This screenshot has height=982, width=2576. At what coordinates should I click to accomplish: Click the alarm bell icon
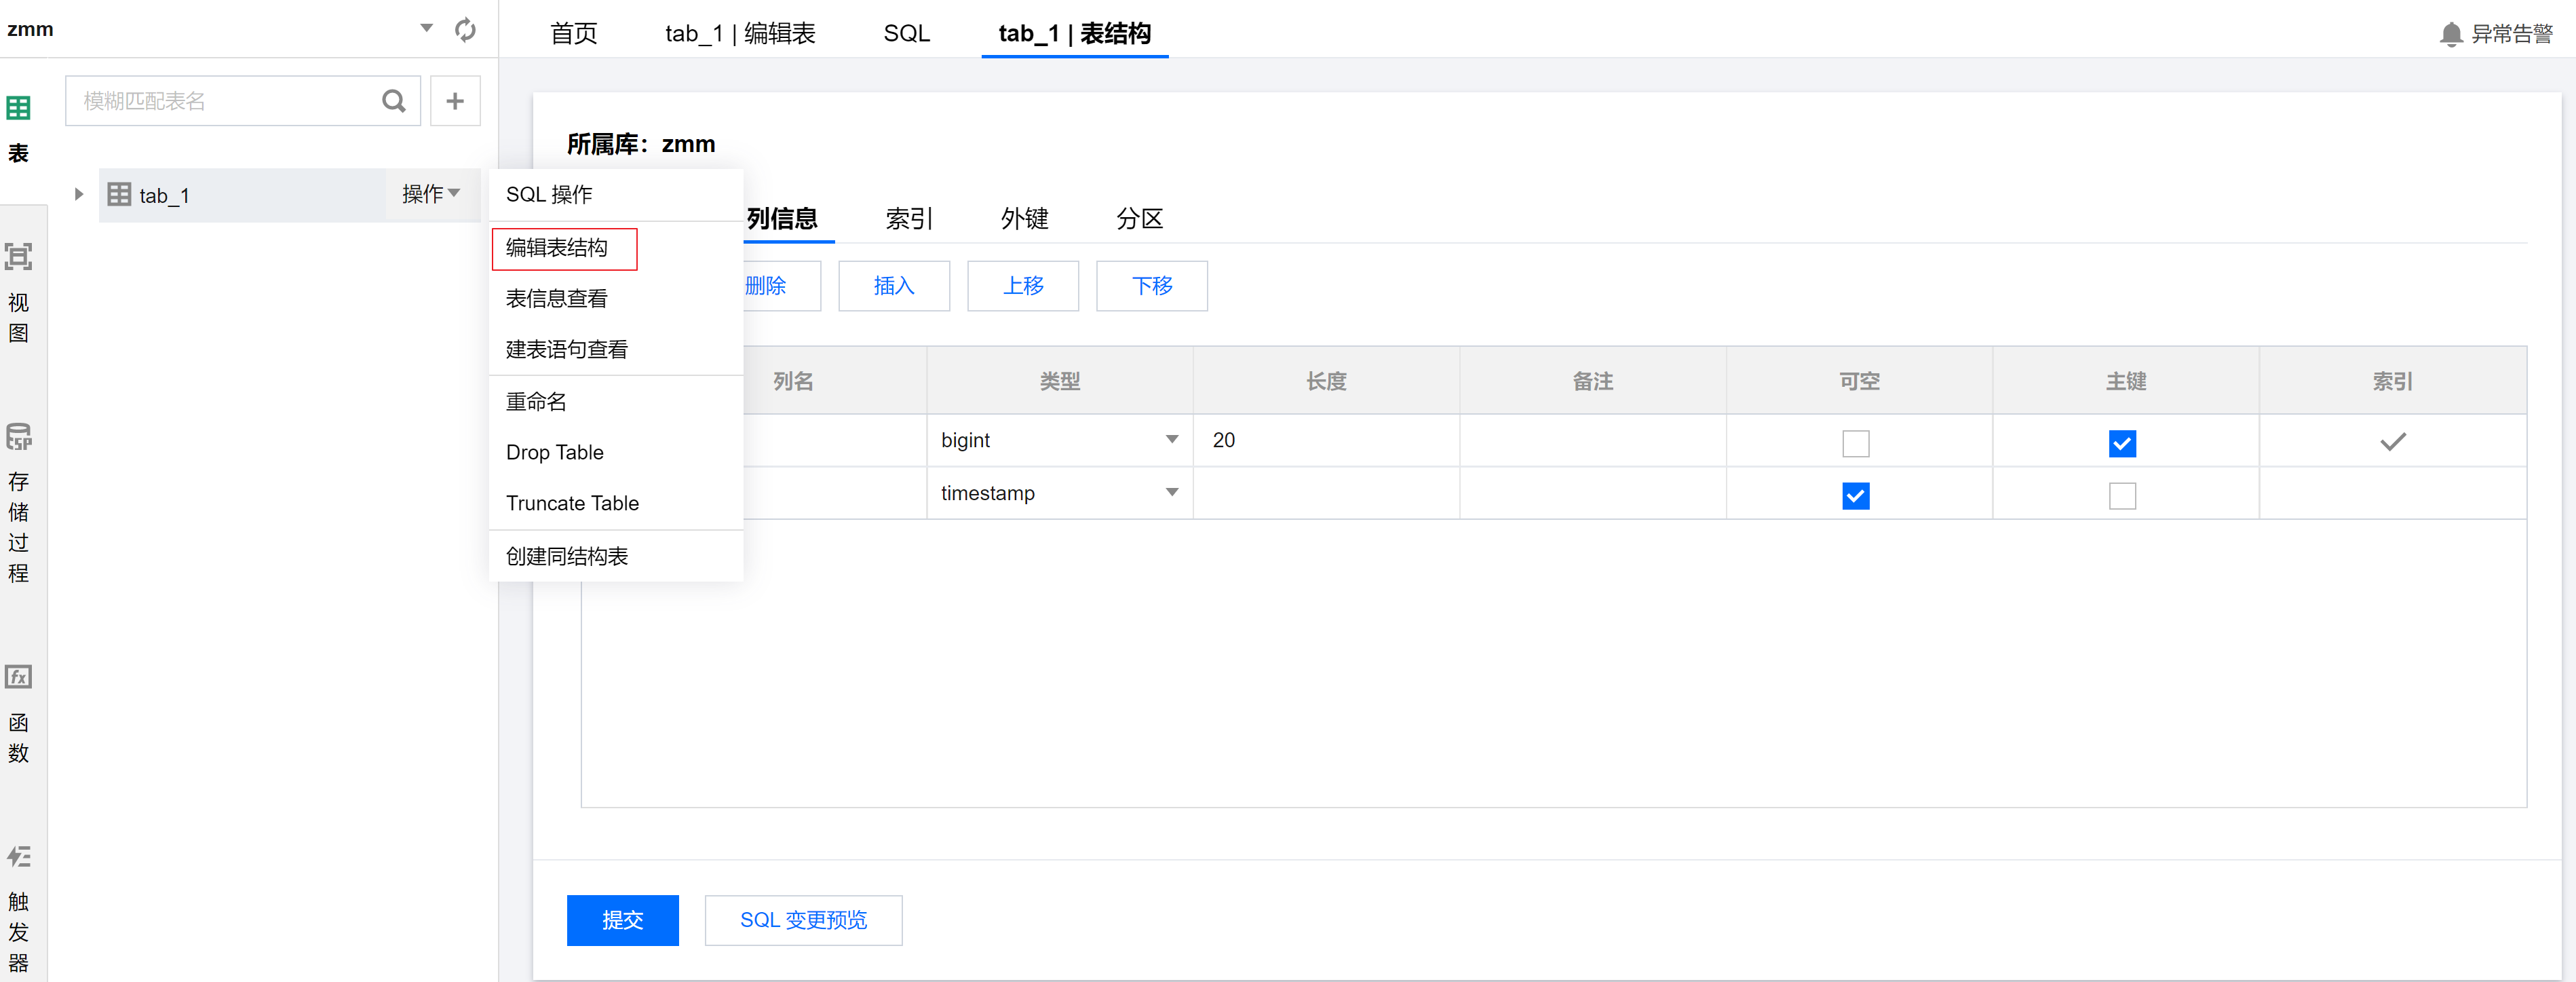(2450, 34)
